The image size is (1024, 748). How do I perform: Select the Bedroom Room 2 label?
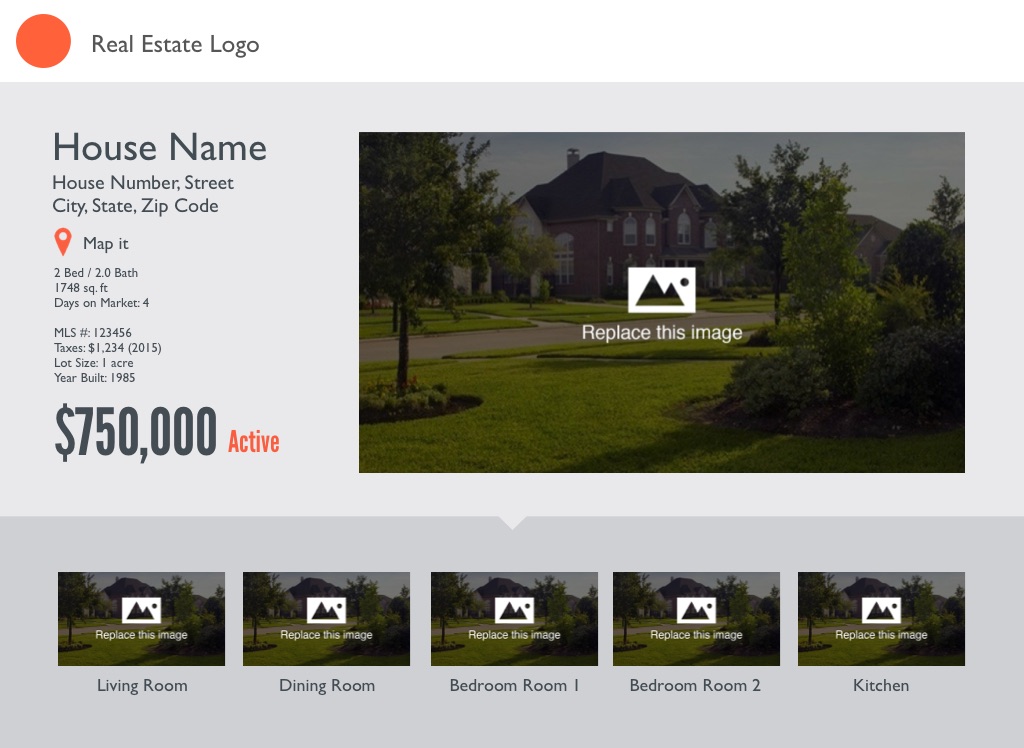695,686
